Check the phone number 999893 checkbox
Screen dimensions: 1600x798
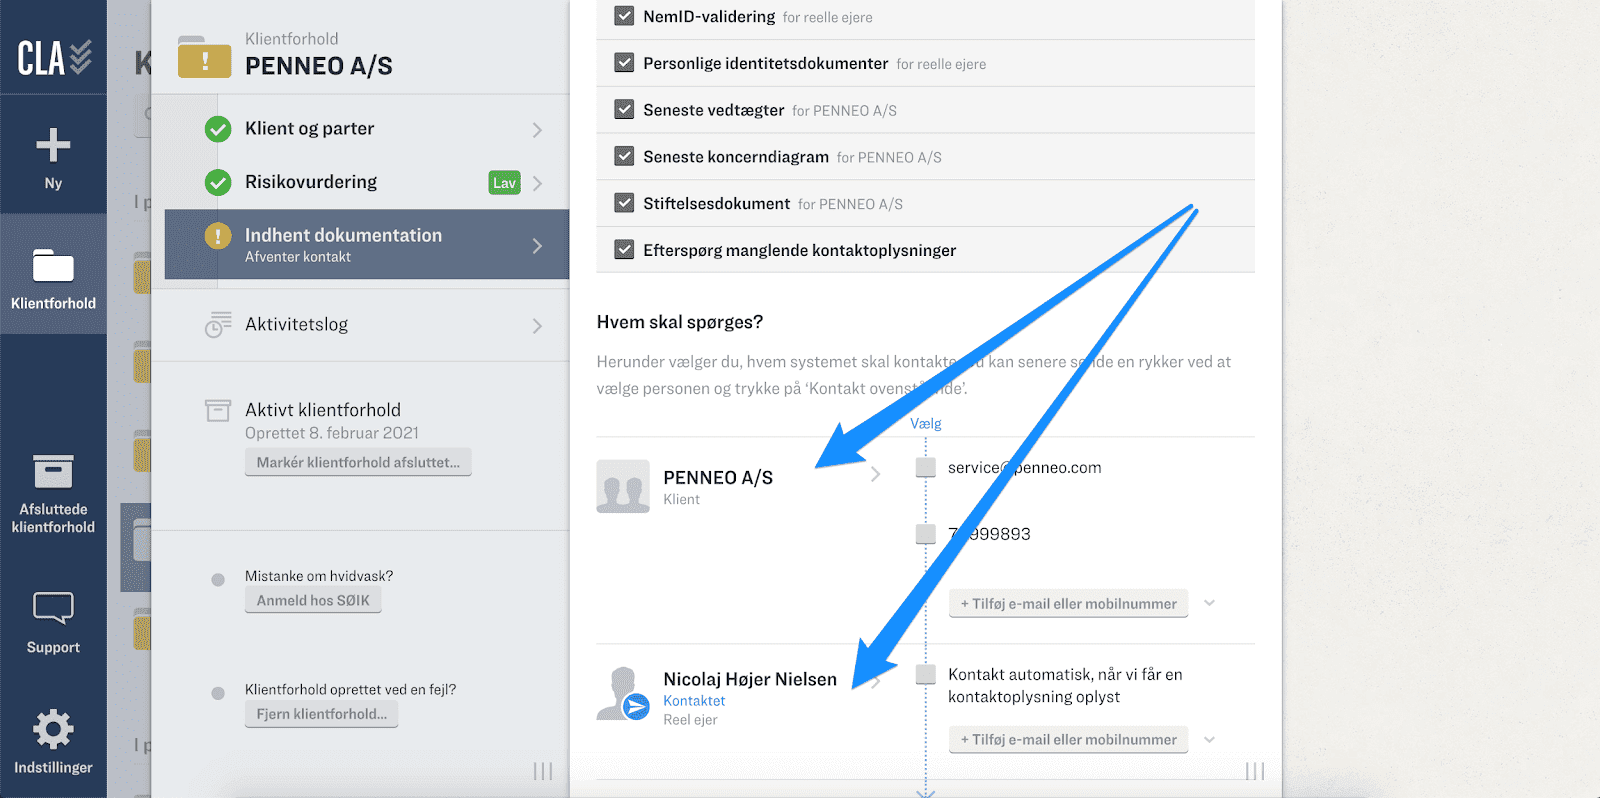[926, 534]
